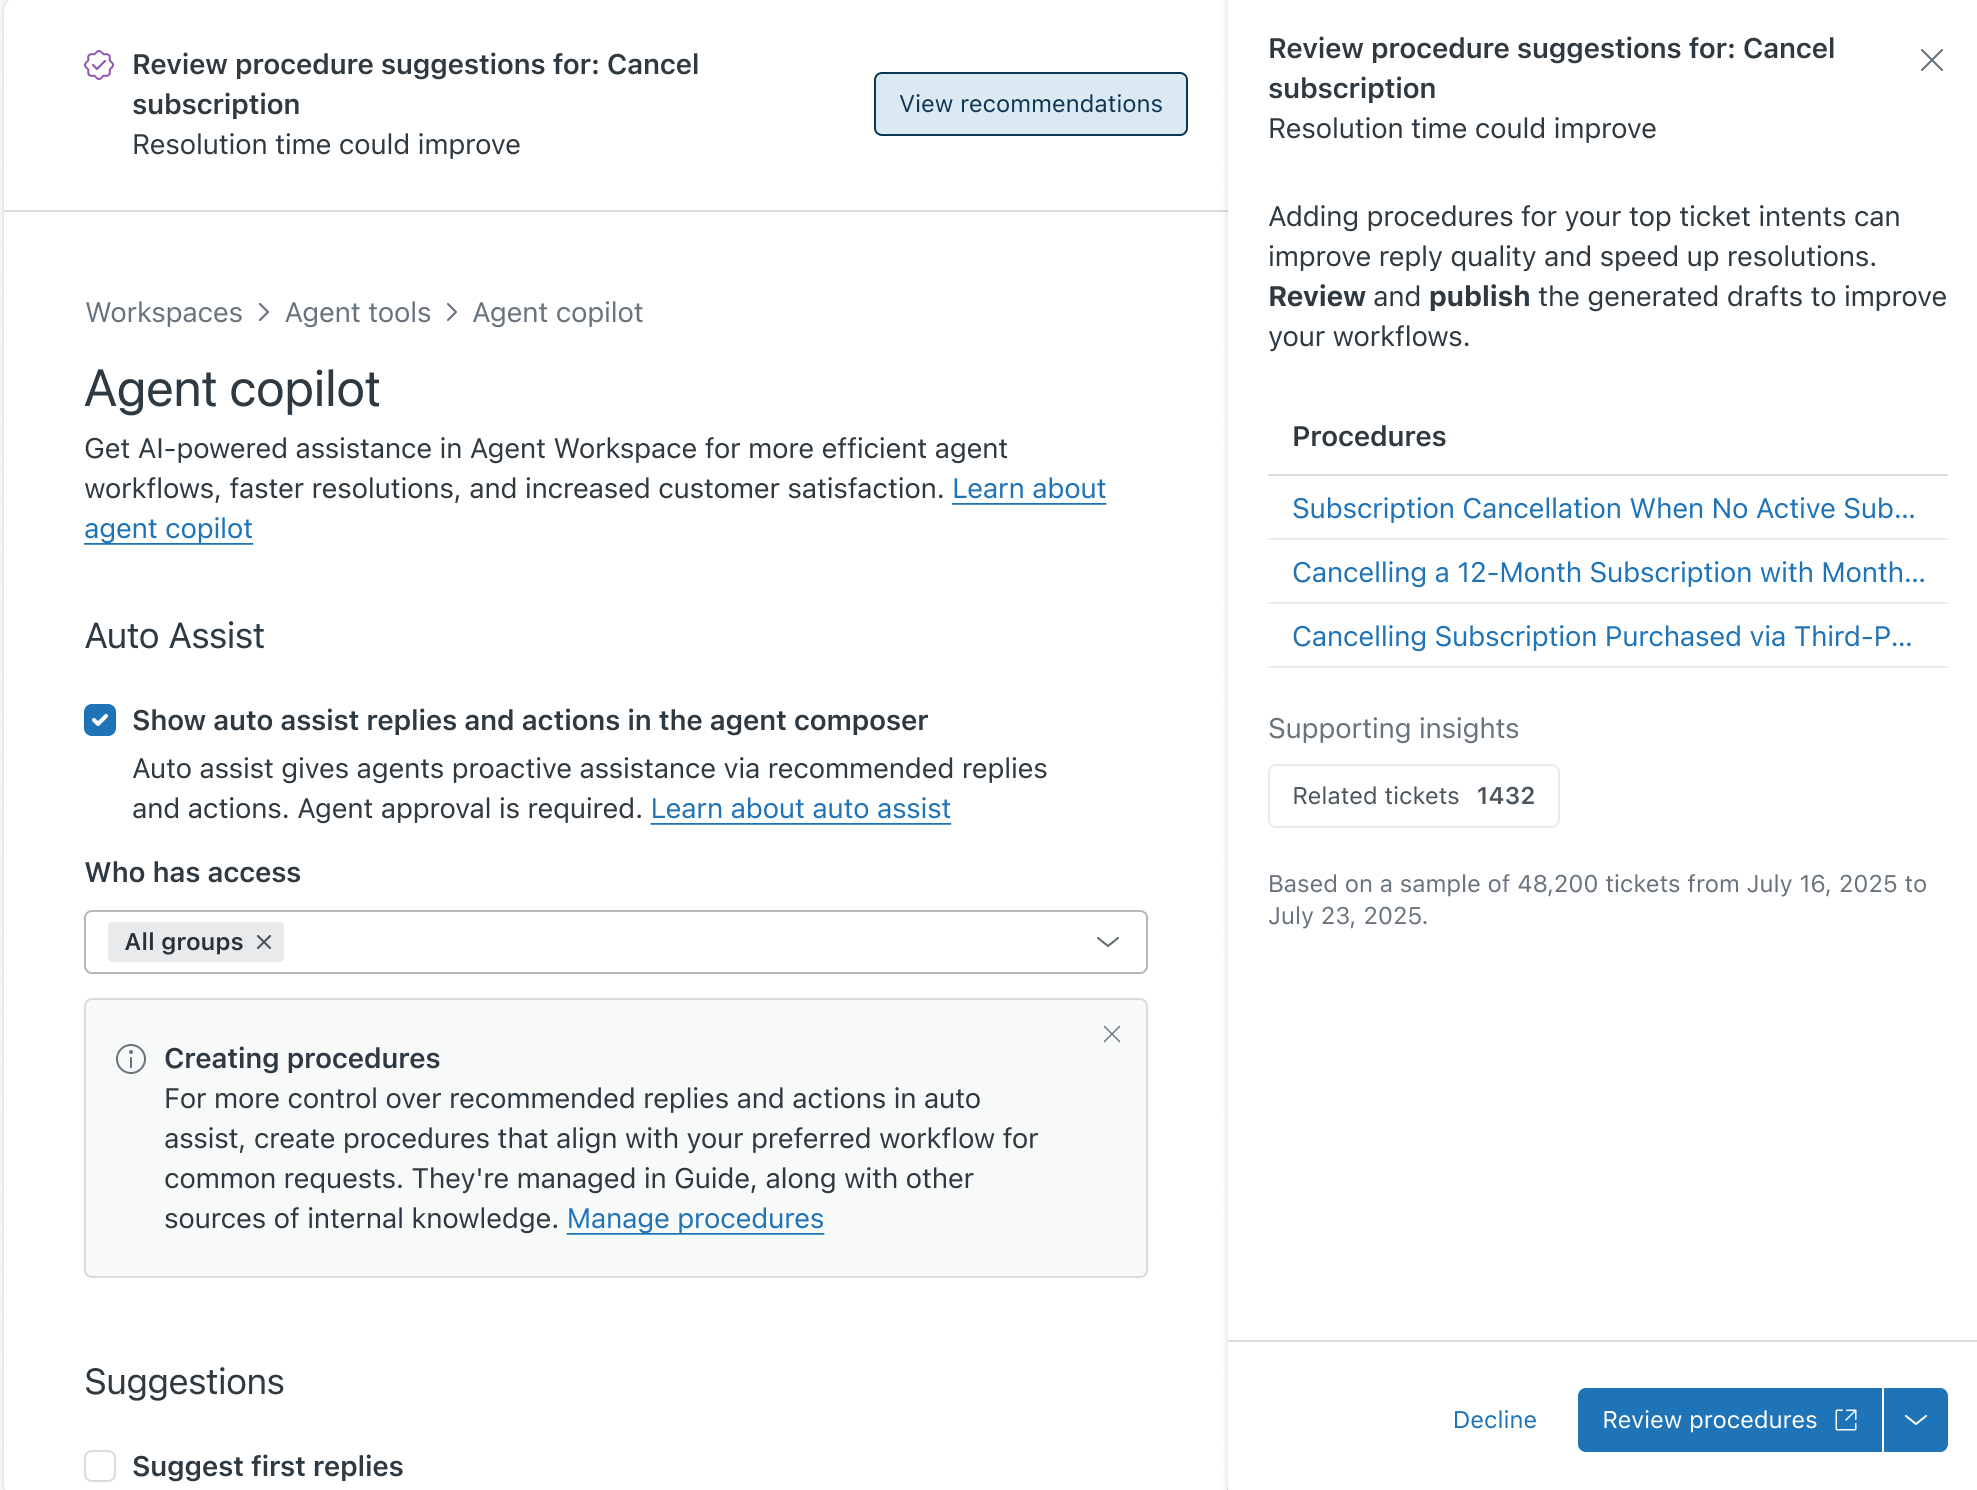Open Subscription Cancellation When No Active Sub procedure

pyautogui.click(x=1603, y=508)
